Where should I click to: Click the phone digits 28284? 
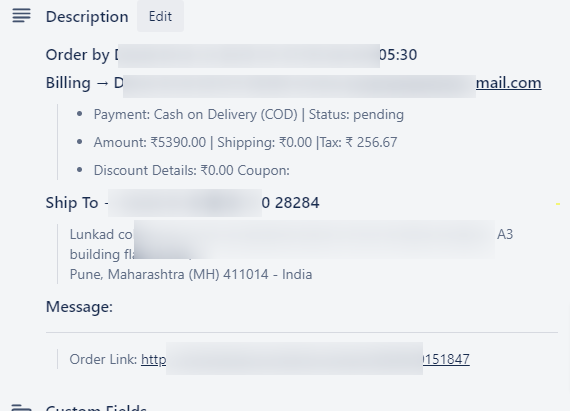click(x=297, y=202)
